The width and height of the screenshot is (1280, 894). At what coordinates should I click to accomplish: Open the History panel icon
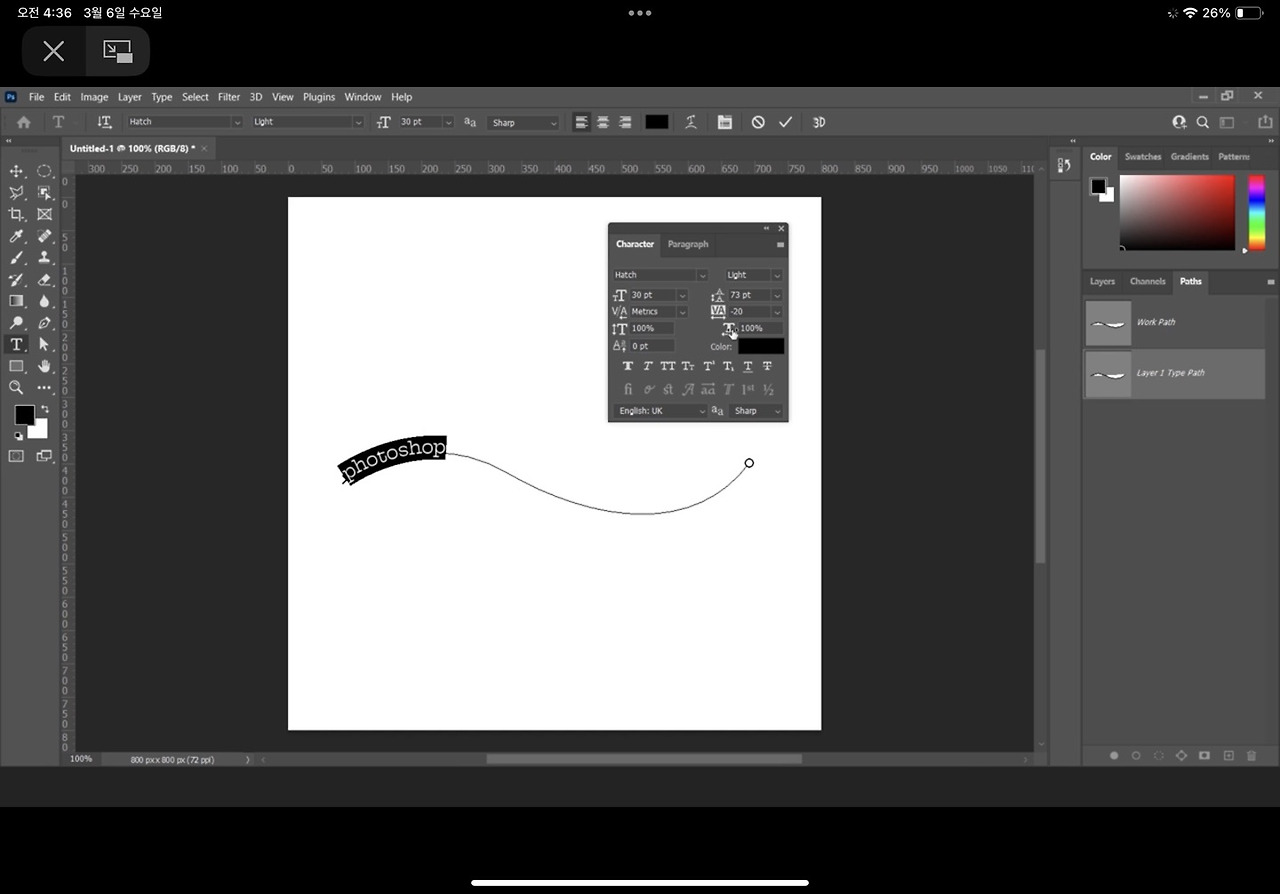(x=1064, y=165)
